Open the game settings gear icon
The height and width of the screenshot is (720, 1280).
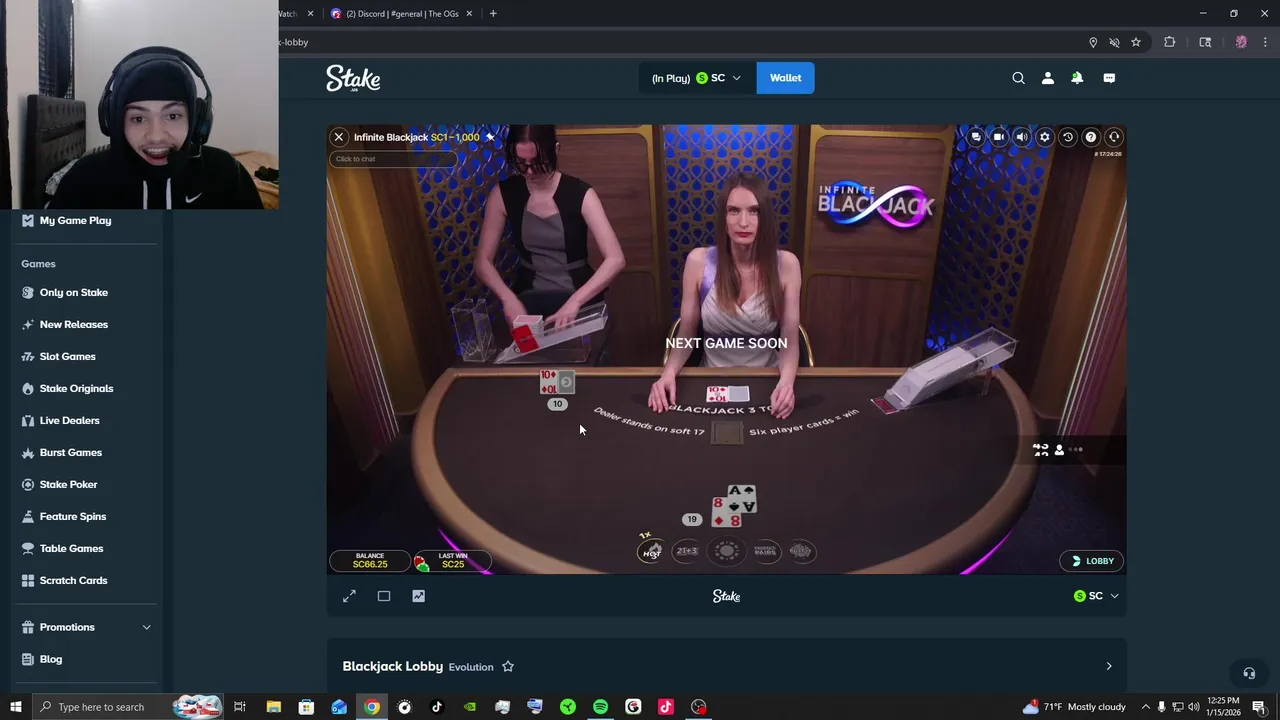(x=1045, y=137)
